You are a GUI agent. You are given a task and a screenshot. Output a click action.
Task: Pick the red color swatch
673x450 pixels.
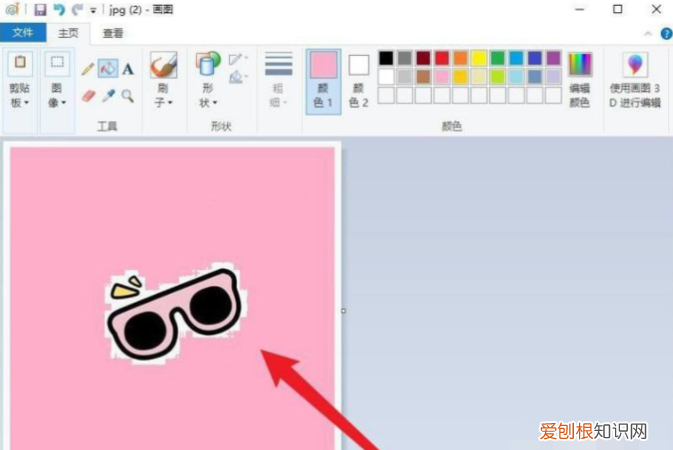[x=442, y=58]
